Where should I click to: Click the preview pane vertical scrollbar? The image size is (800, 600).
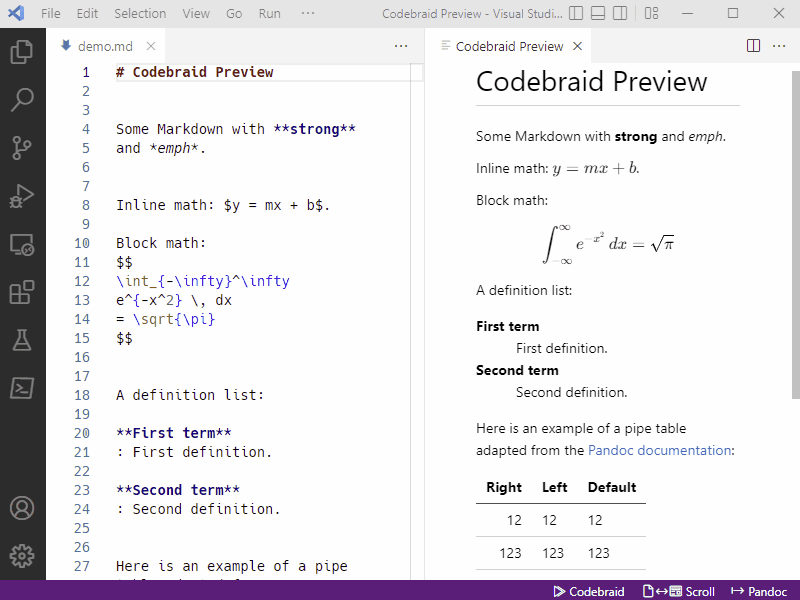(x=795, y=235)
